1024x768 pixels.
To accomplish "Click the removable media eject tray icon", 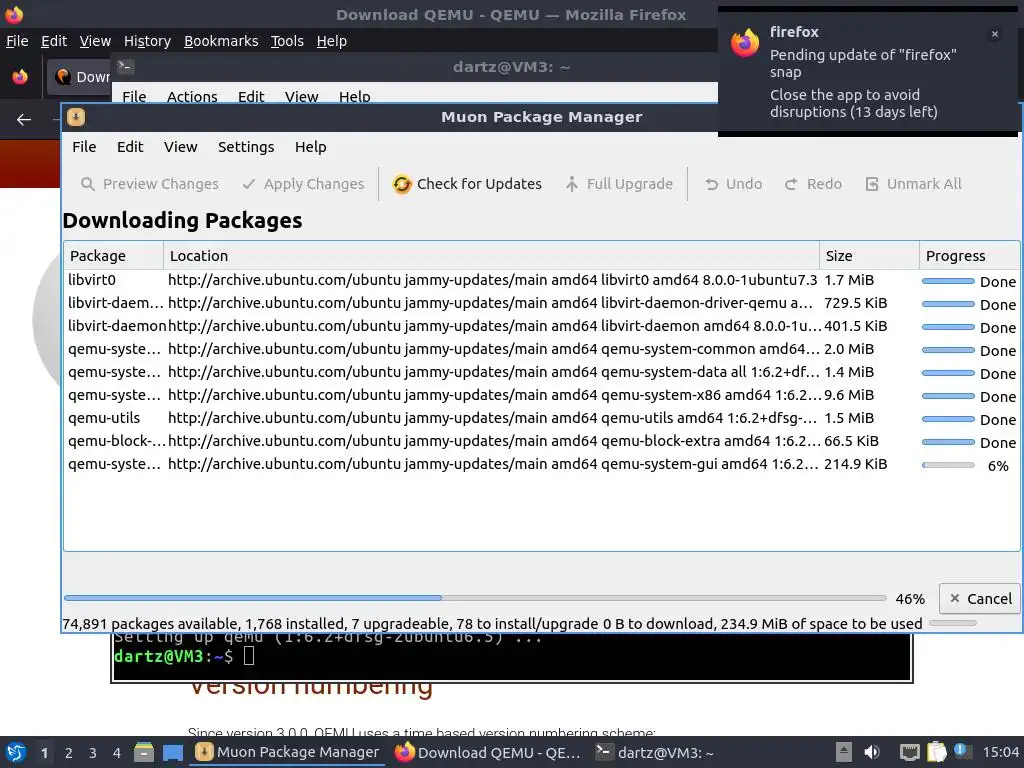I will pos(844,752).
